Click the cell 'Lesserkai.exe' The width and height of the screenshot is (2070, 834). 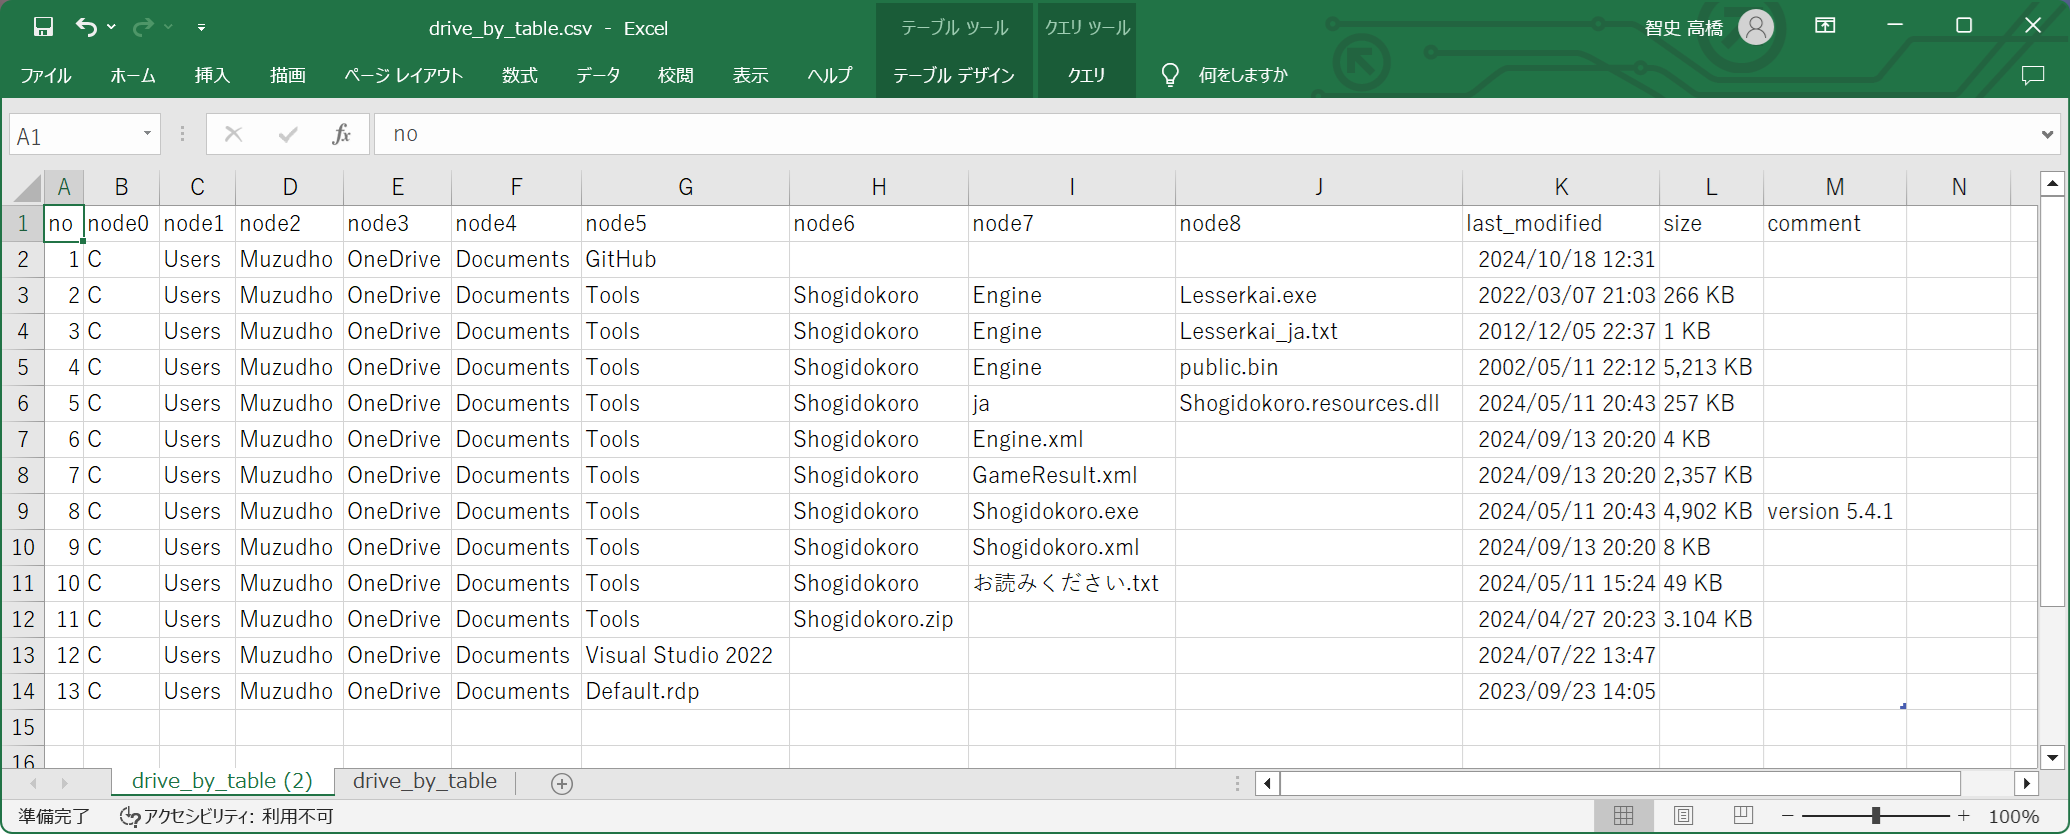1319,295
